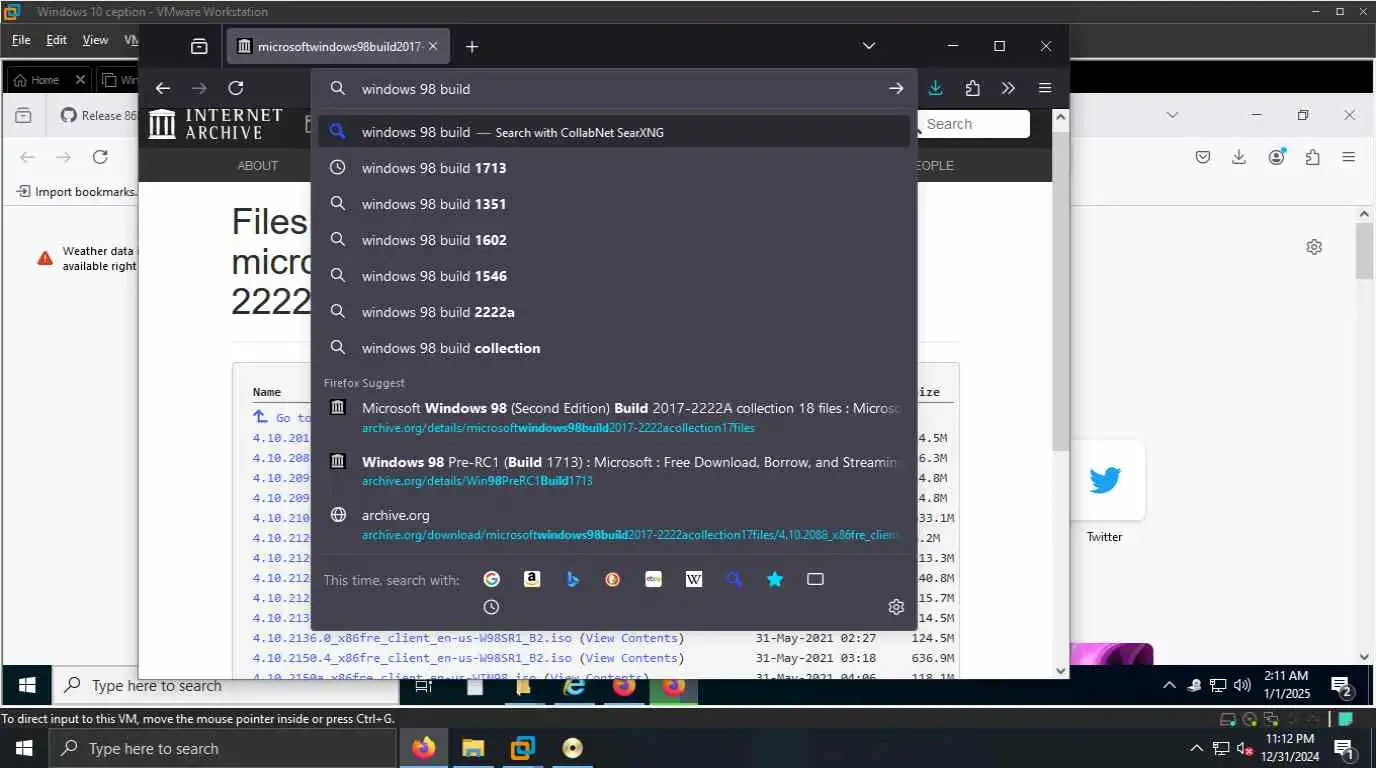
Task: Choose suggestion windows 98 build 1351
Action: click(x=615, y=204)
